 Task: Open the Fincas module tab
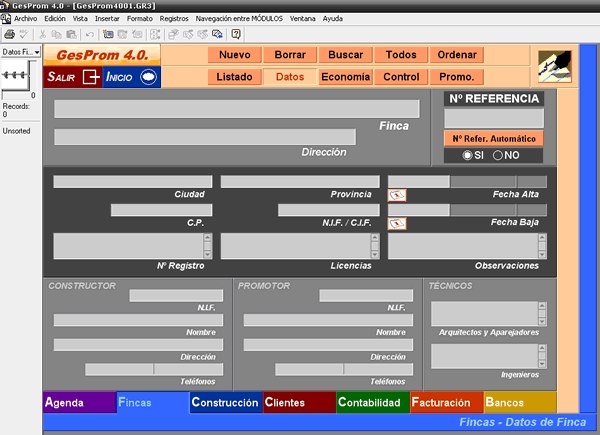click(153, 402)
